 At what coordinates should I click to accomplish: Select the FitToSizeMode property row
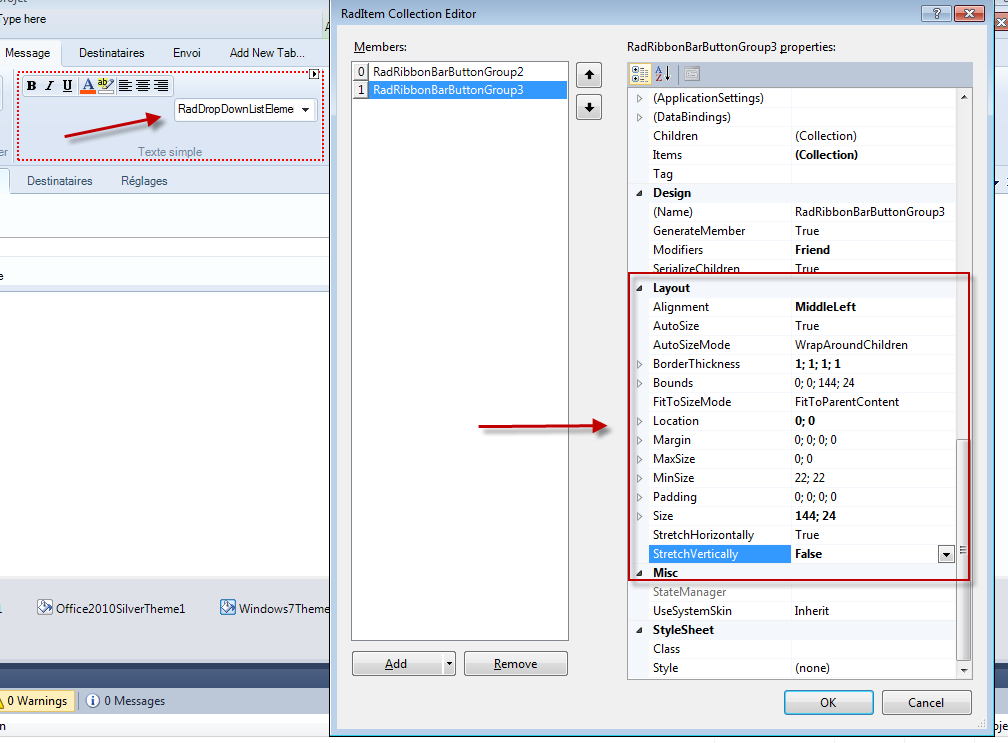click(x=802, y=402)
